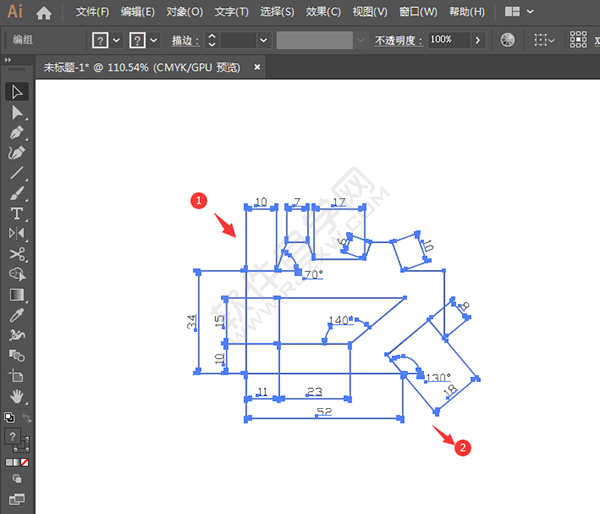Click the stroke color box
Image resolution: width=600 pixels, height=514 pixels.
coord(24,446)
